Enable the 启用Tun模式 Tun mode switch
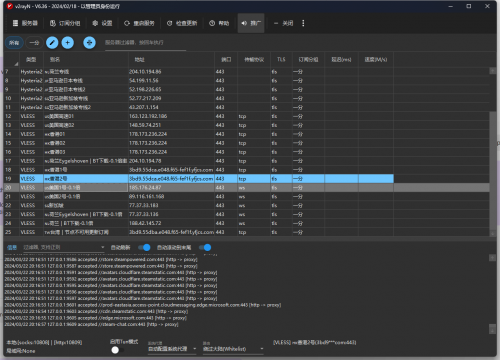Image resolution: width=500 pixels, height=360 pixels. click(x=117, y=350)
